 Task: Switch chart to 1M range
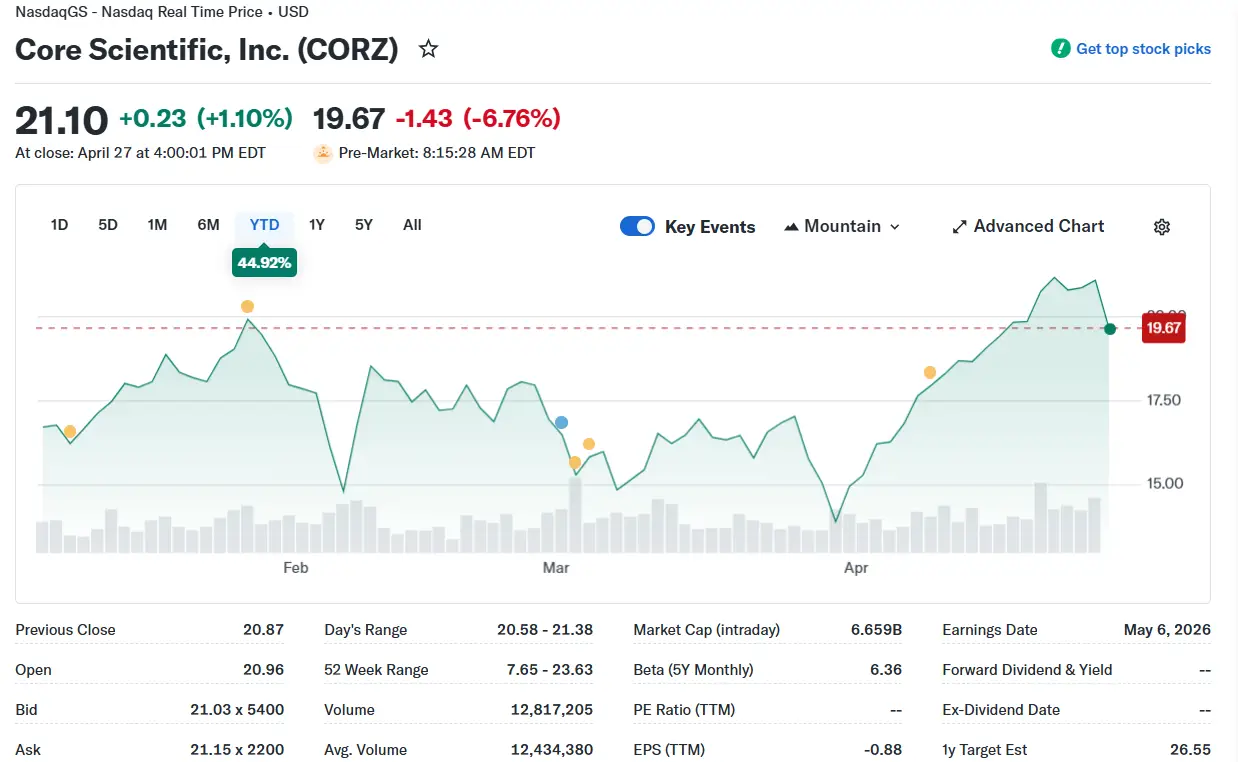click(157, 225)
